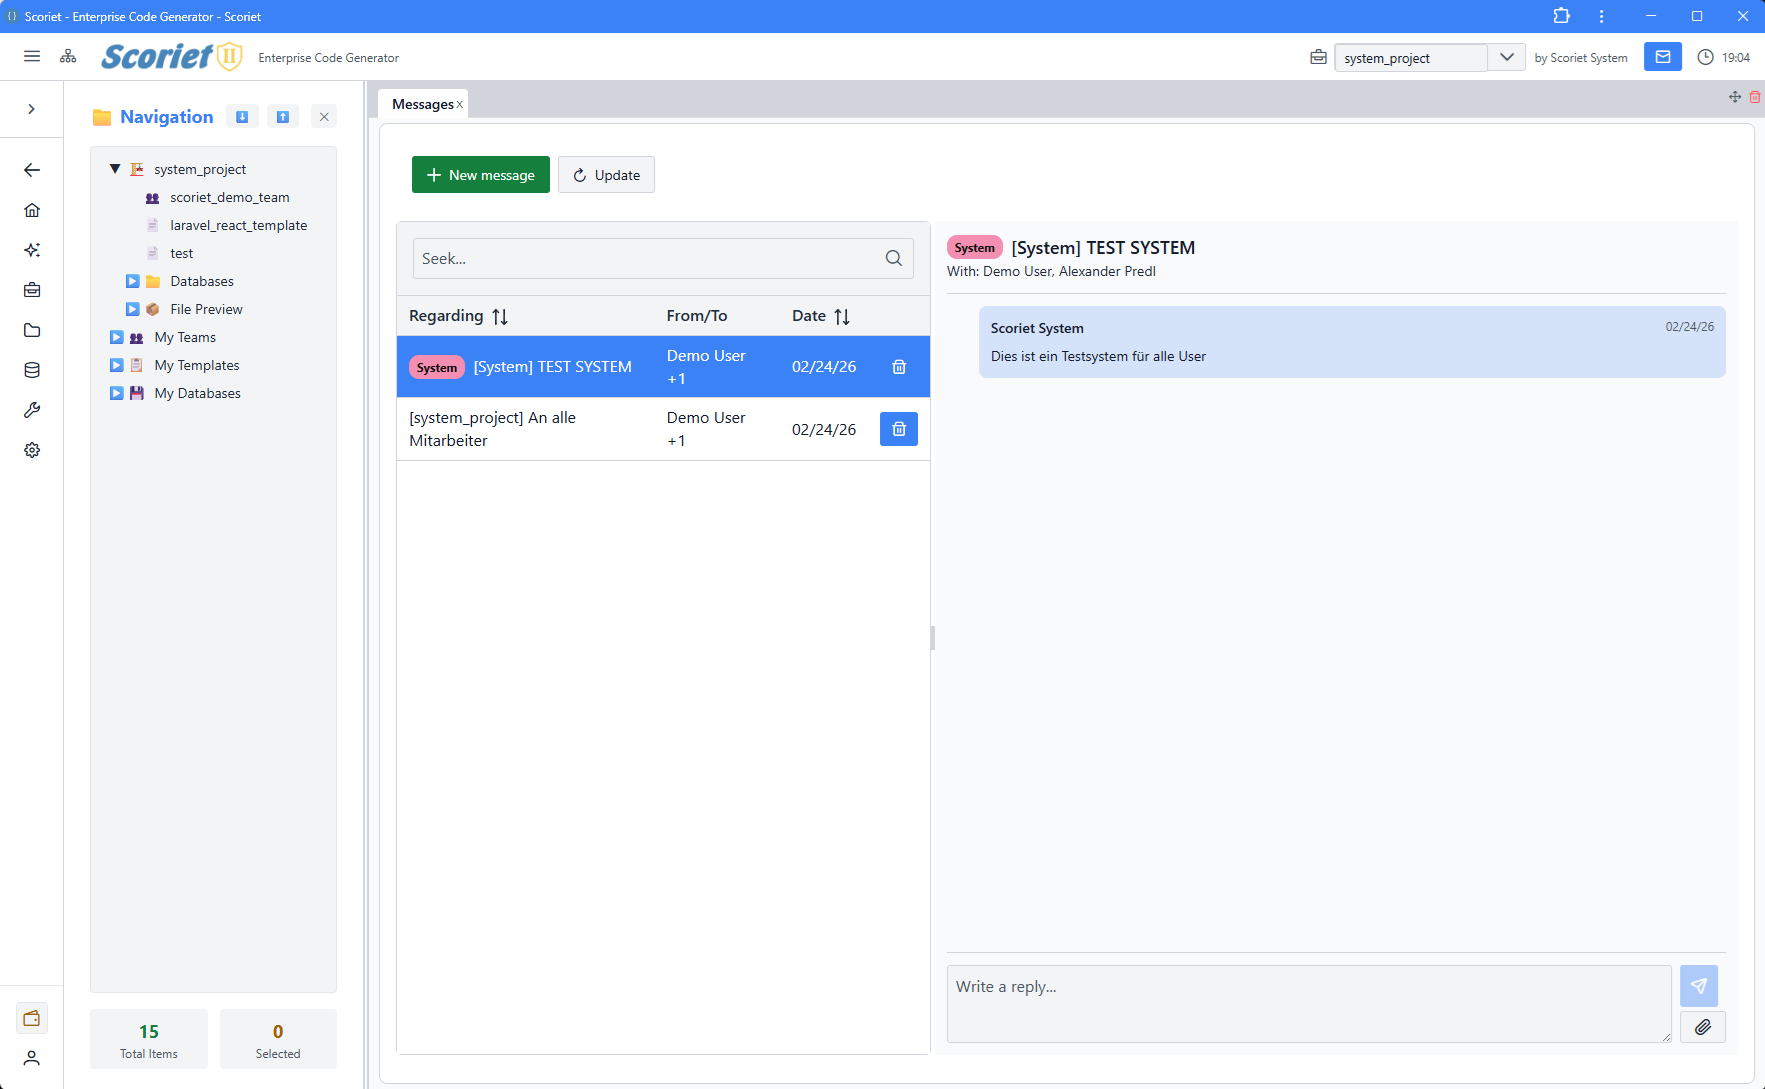
Task: Expand the left sidebar with chevron
Action: [x=32, y=109]
